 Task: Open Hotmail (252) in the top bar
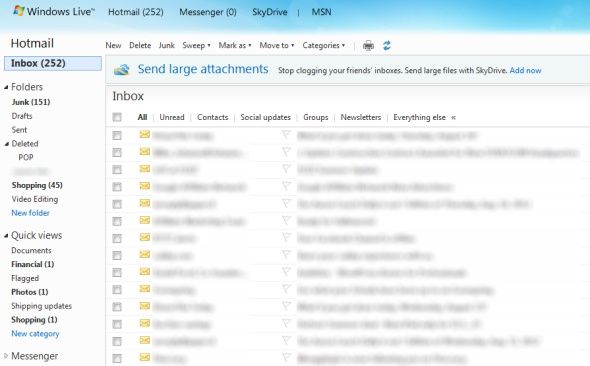[136, 12]
